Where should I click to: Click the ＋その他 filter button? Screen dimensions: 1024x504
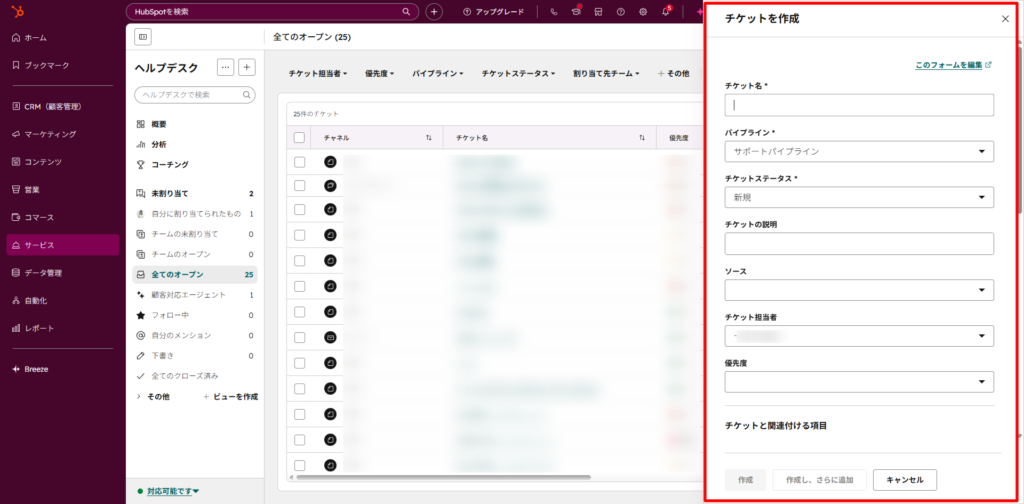(x=673, y=74)
